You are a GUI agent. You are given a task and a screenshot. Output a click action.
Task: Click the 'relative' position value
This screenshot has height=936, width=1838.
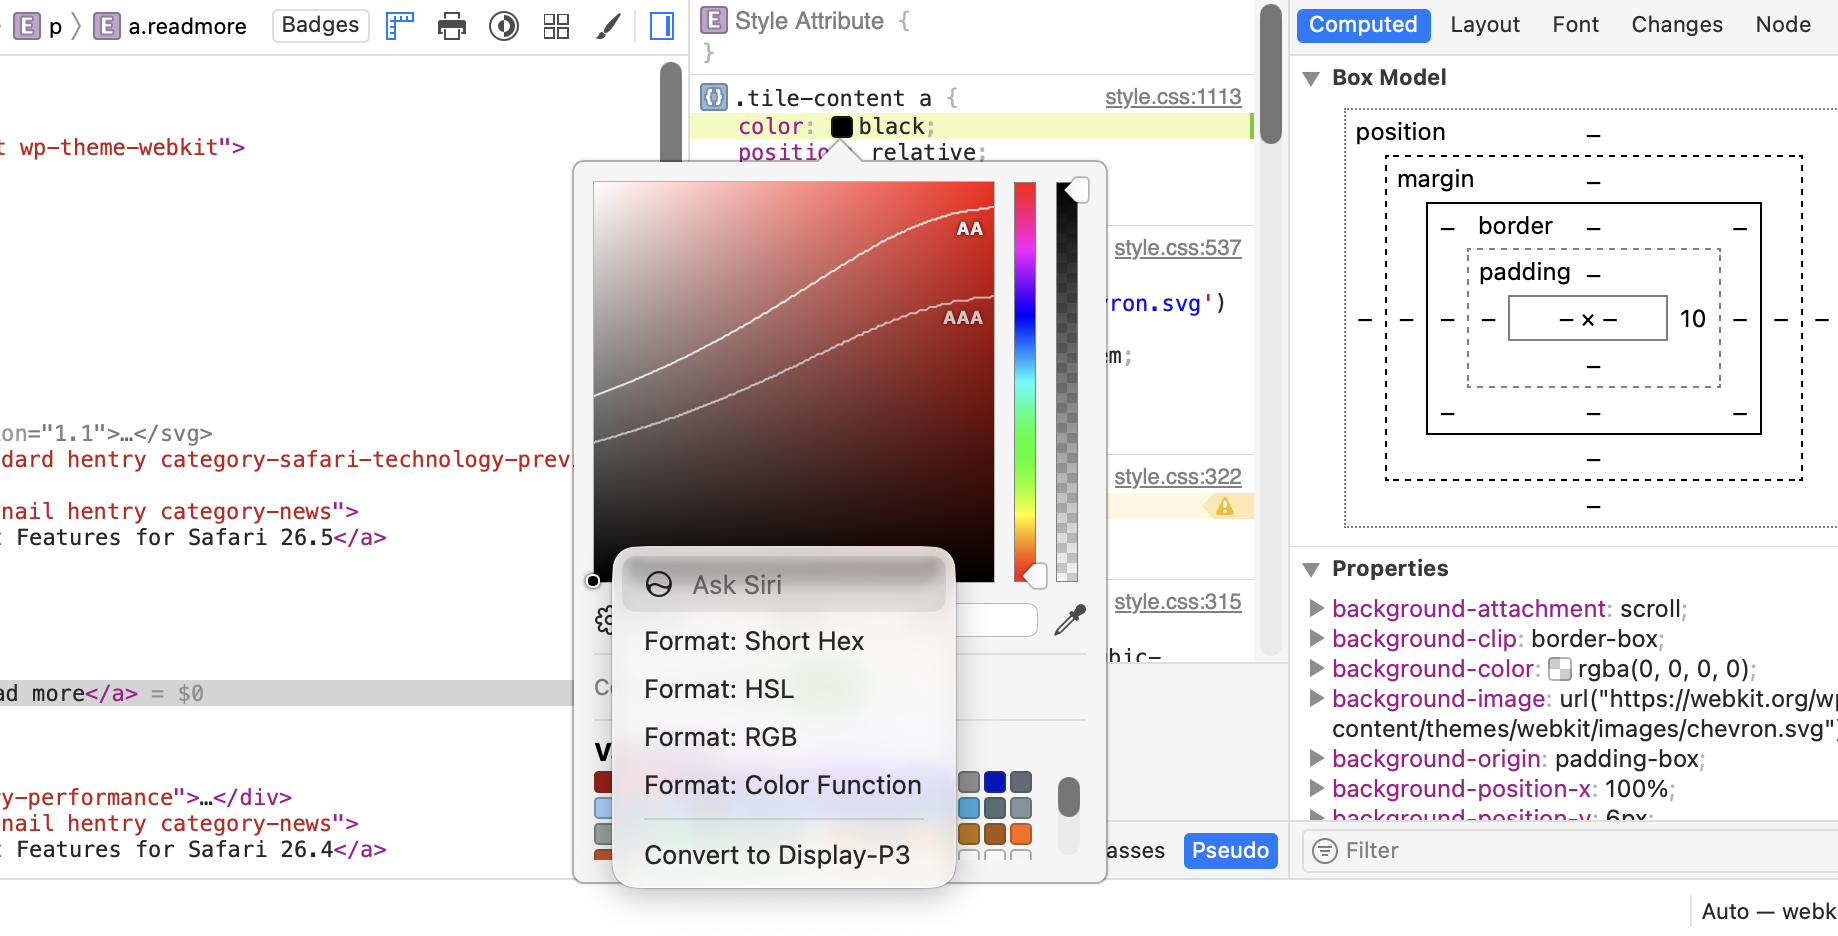[923, 152]
